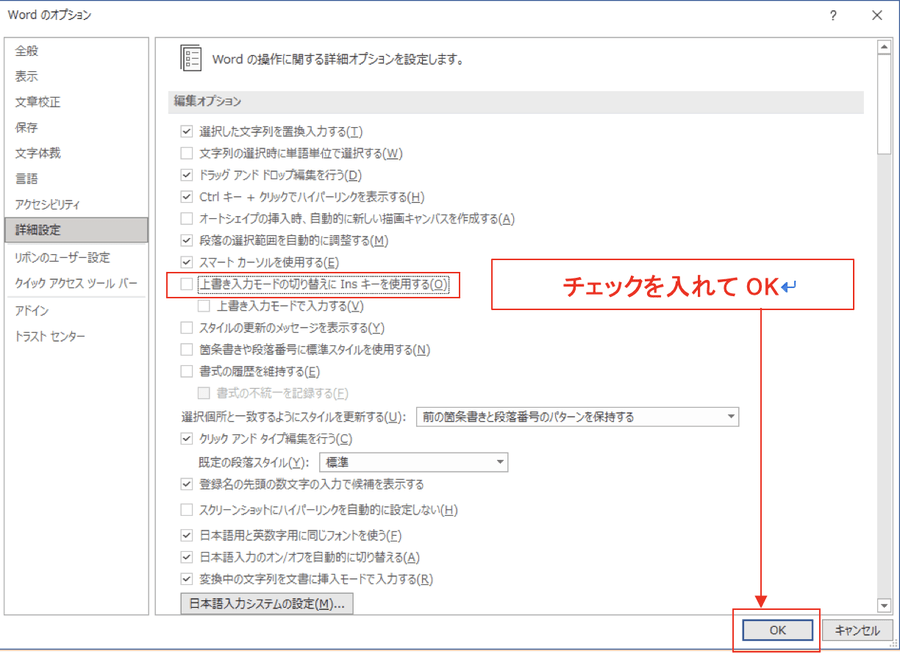Click the scrollbar up arrow
The height and width of the screenshot is (654, 900).
tap(884, 47)
